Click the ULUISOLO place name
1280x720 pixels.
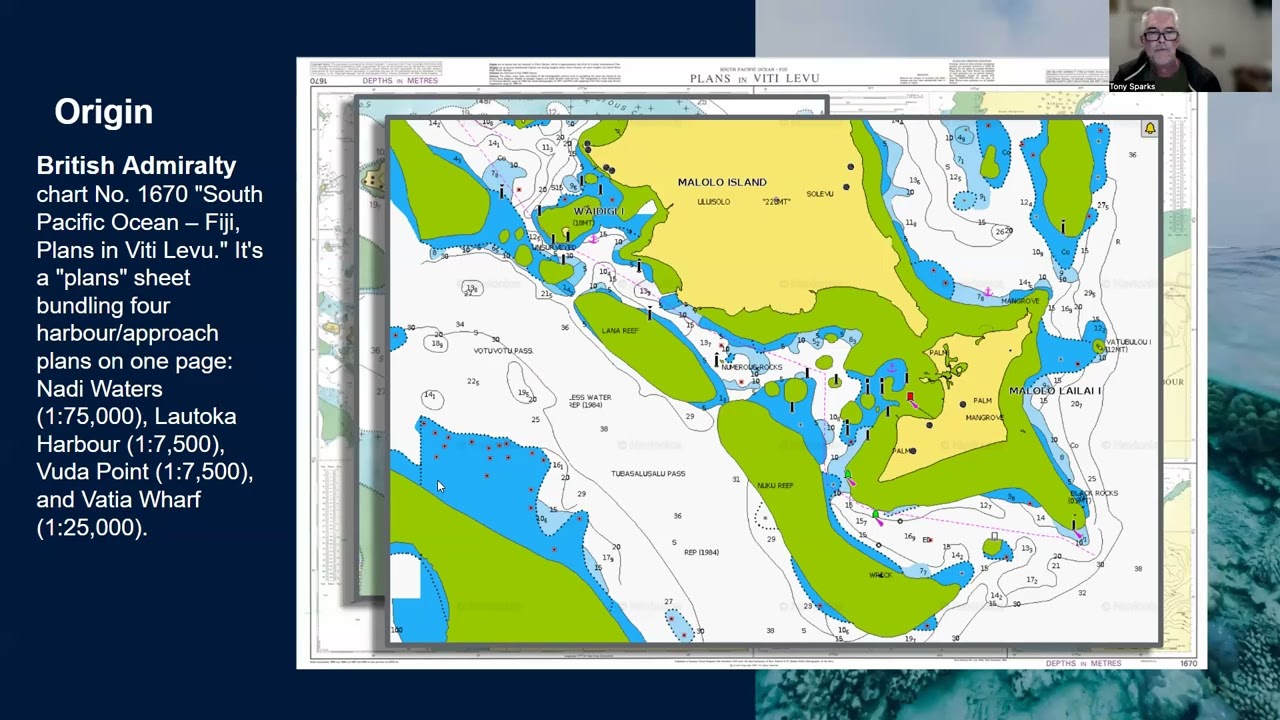713,202
